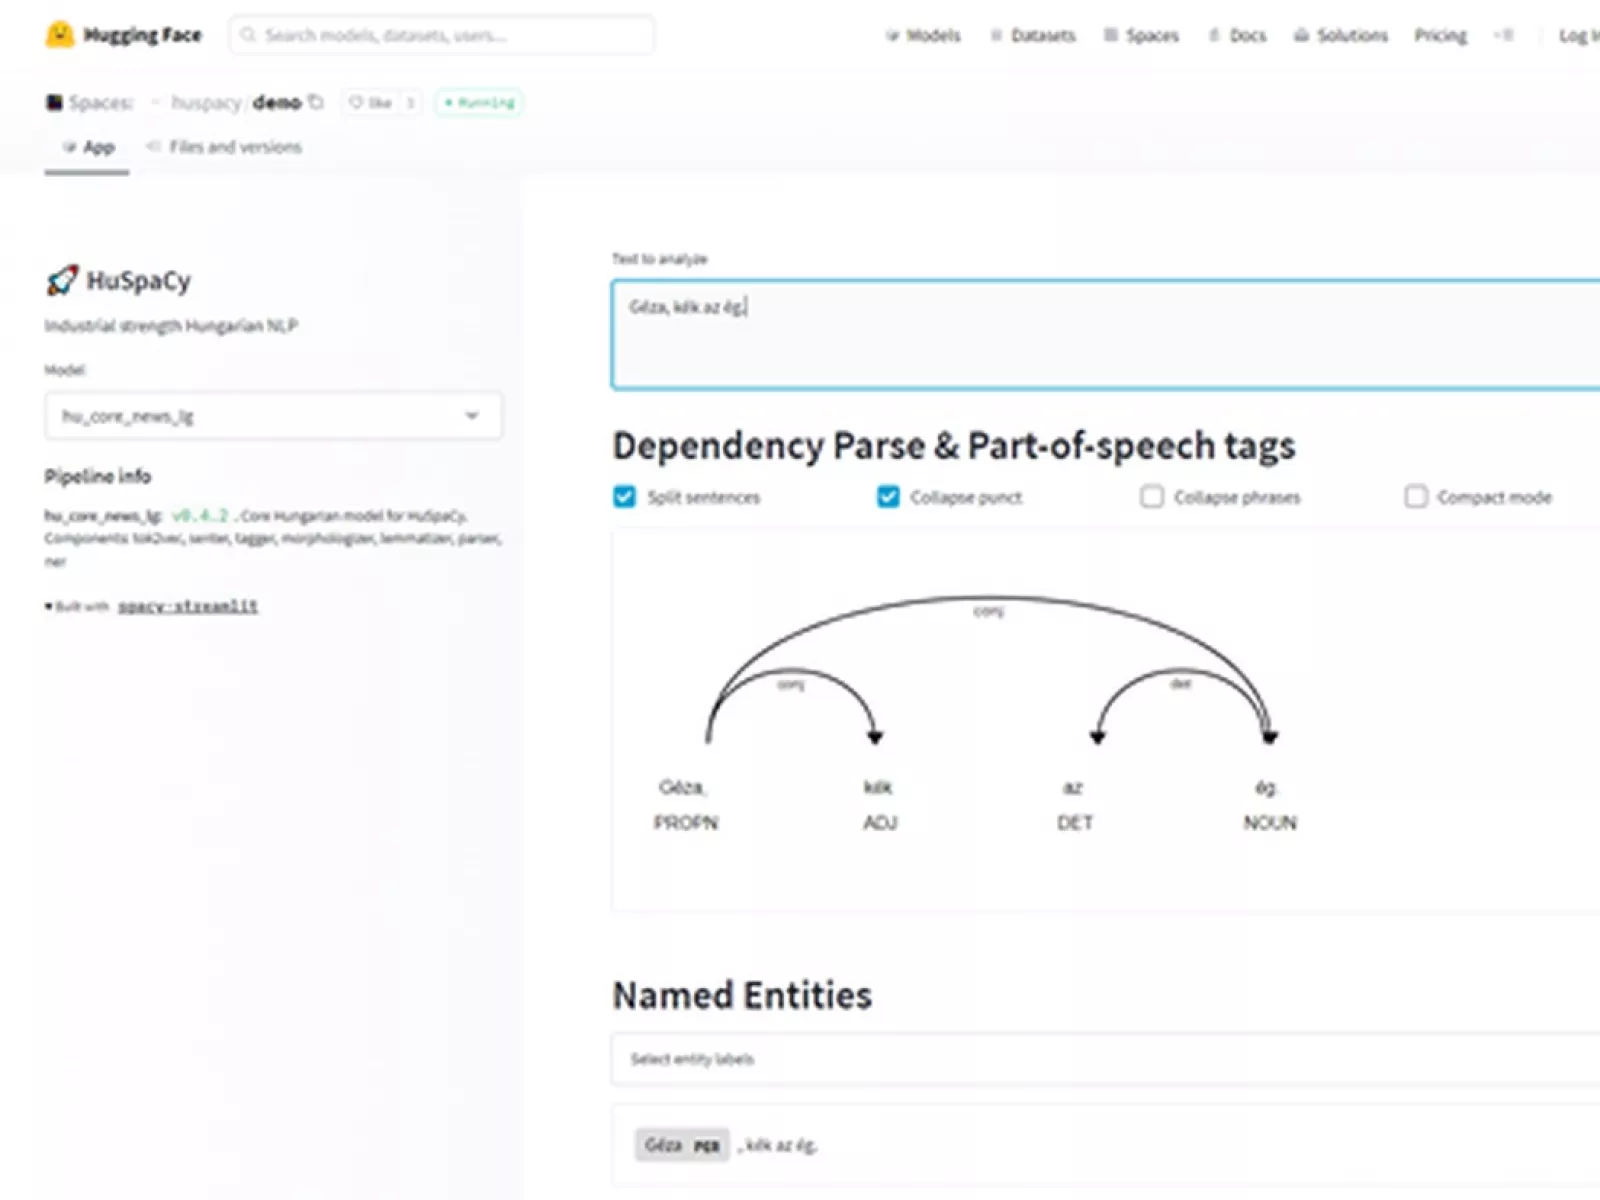Go to Pricing page
The height and width of the screenshot is (1200, 1600).
pos(1440,35)
